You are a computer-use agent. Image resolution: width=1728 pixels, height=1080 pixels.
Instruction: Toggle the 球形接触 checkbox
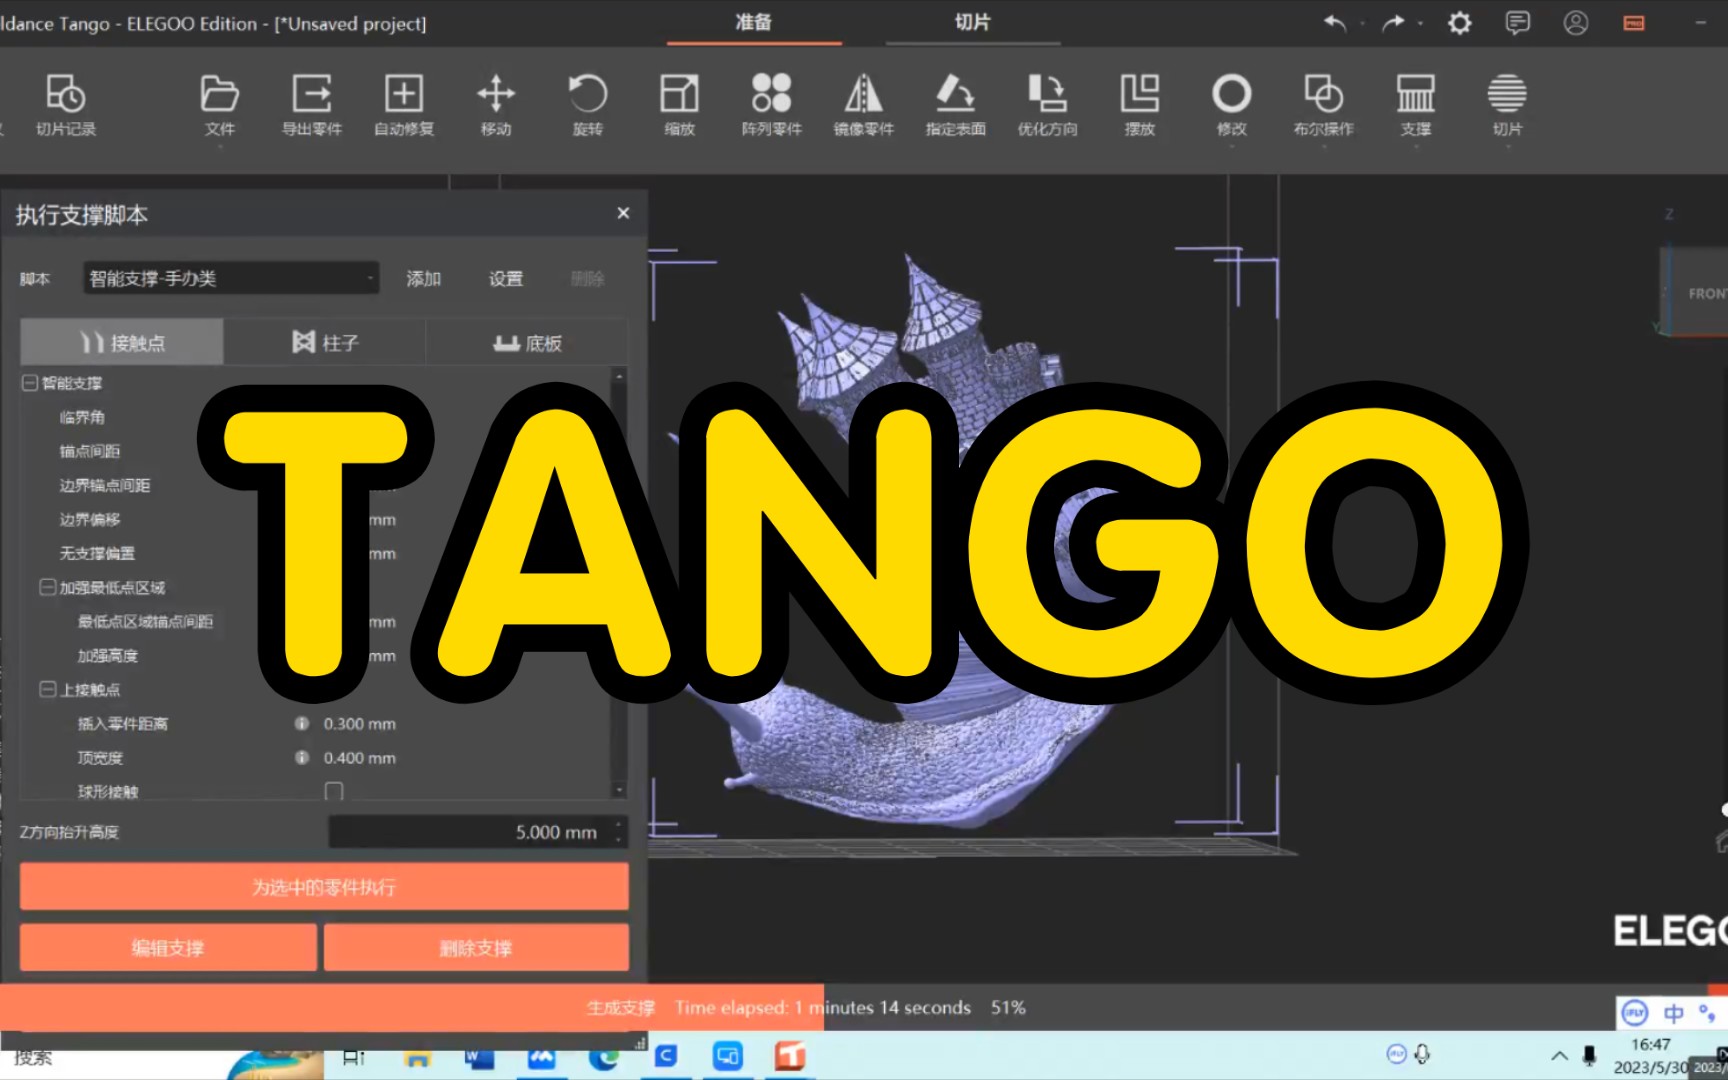pos(334,791)
